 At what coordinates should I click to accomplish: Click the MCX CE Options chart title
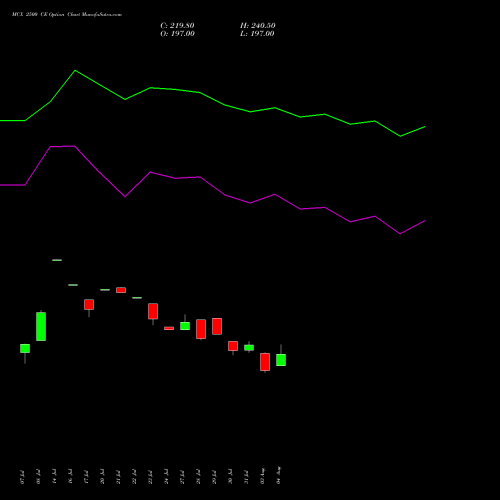tap(67, 15)
